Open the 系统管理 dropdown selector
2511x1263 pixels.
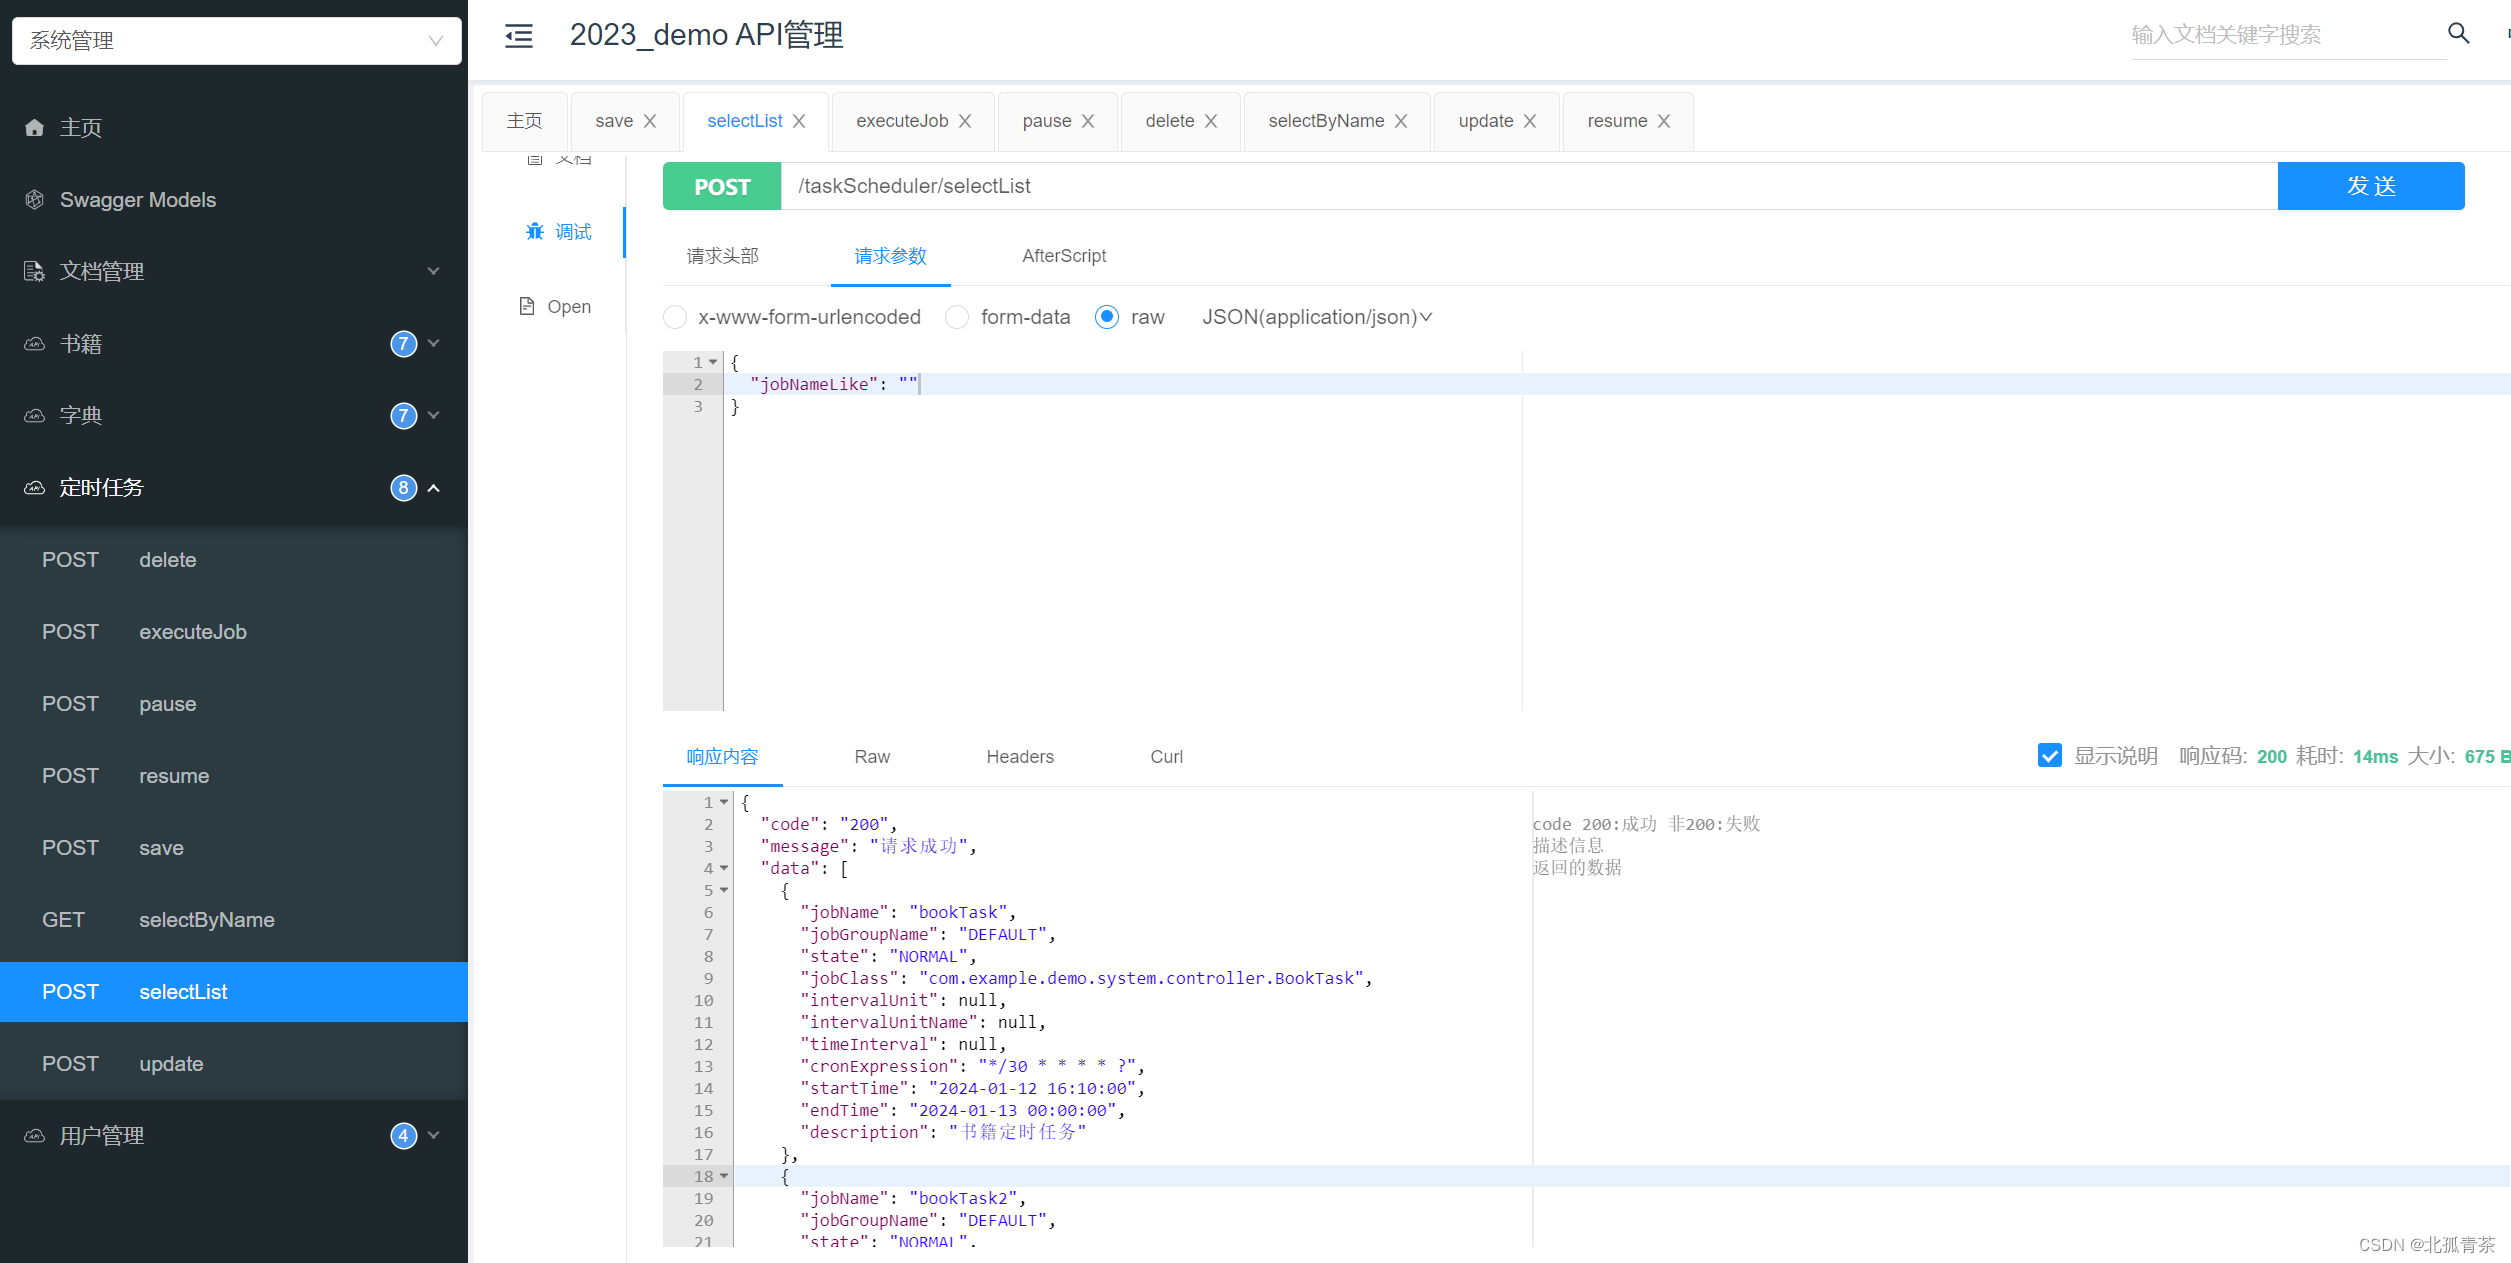(x=236, y=41)
